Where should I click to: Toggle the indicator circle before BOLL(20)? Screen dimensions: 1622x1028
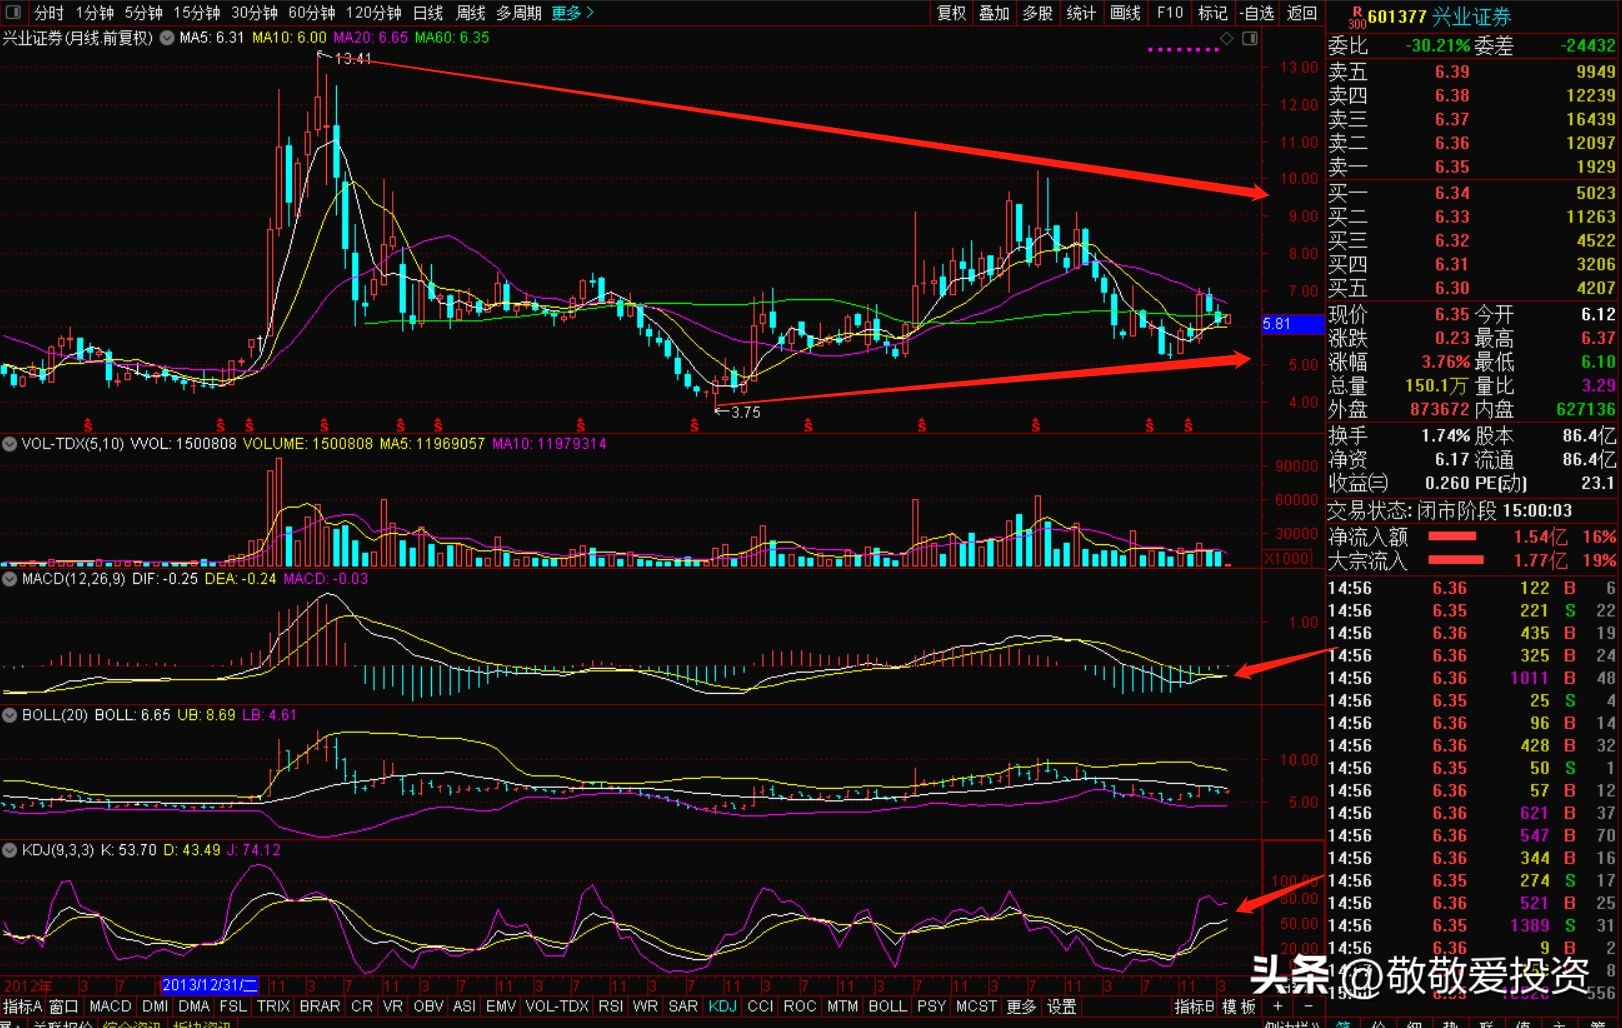point(9,715)
